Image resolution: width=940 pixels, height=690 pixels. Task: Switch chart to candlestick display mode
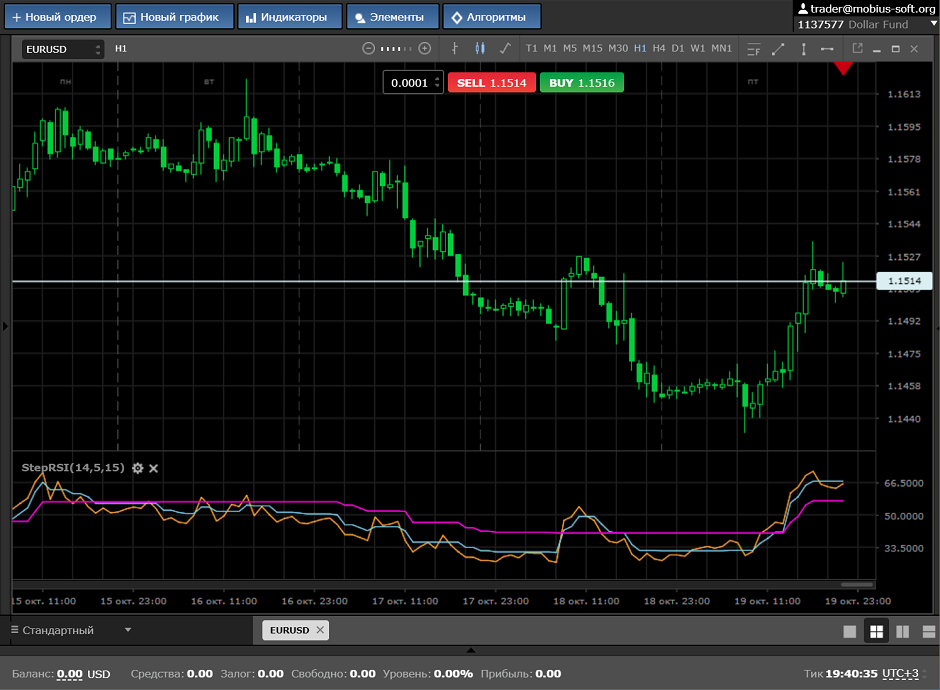[x=480, y=48]
